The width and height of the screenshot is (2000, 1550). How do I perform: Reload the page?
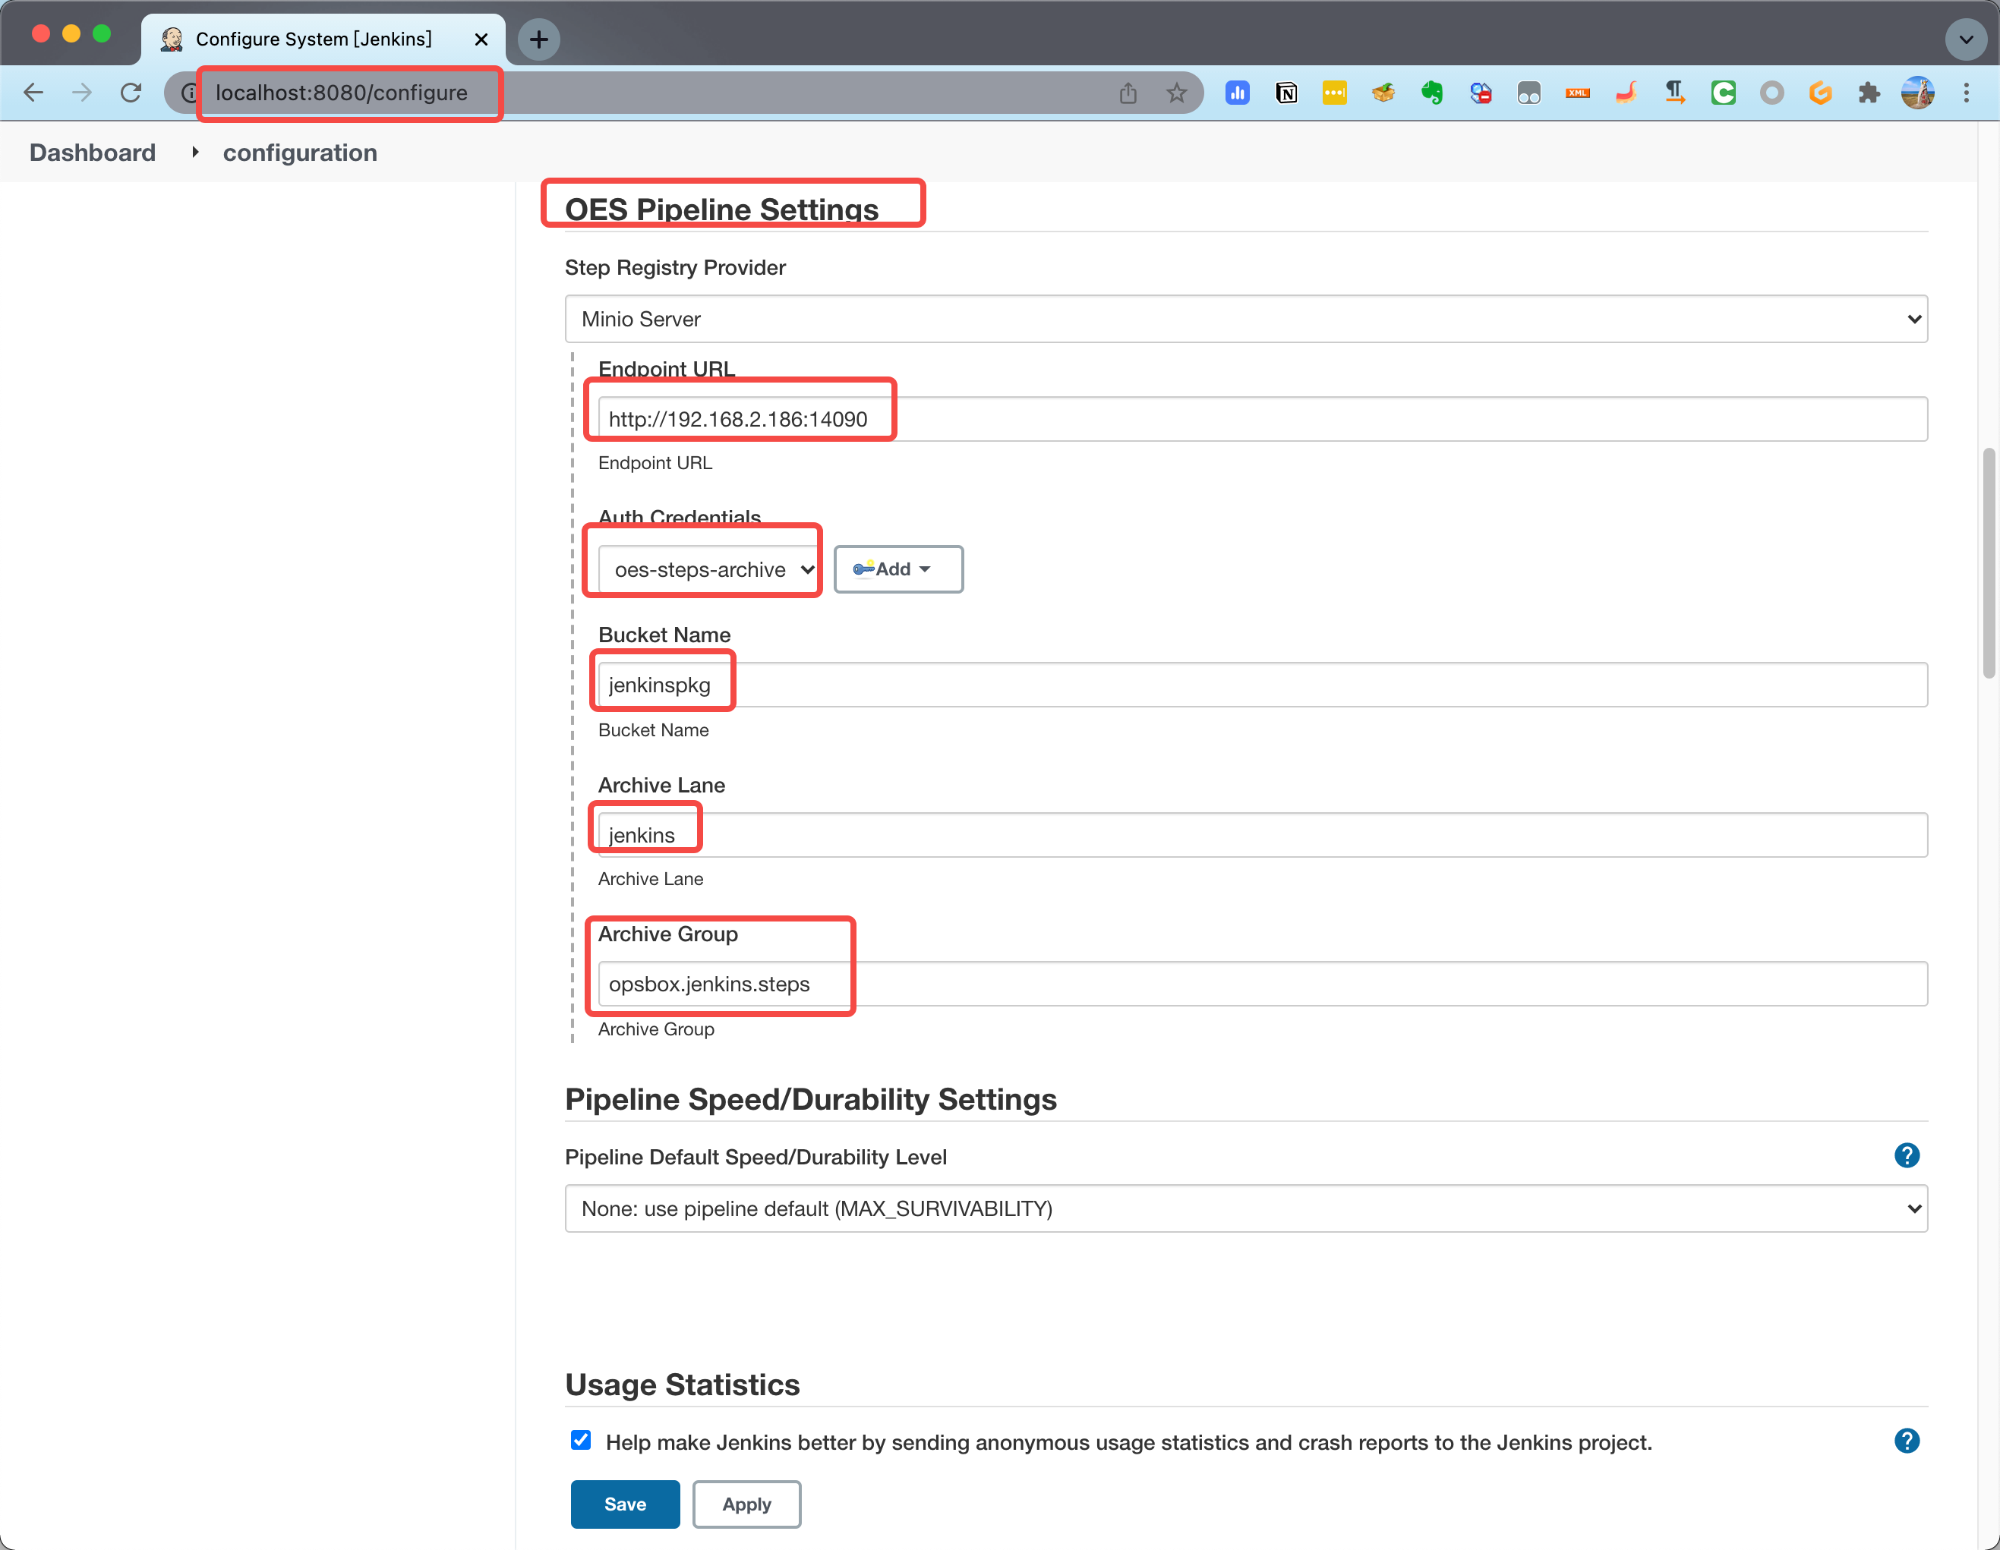[131, 93]
